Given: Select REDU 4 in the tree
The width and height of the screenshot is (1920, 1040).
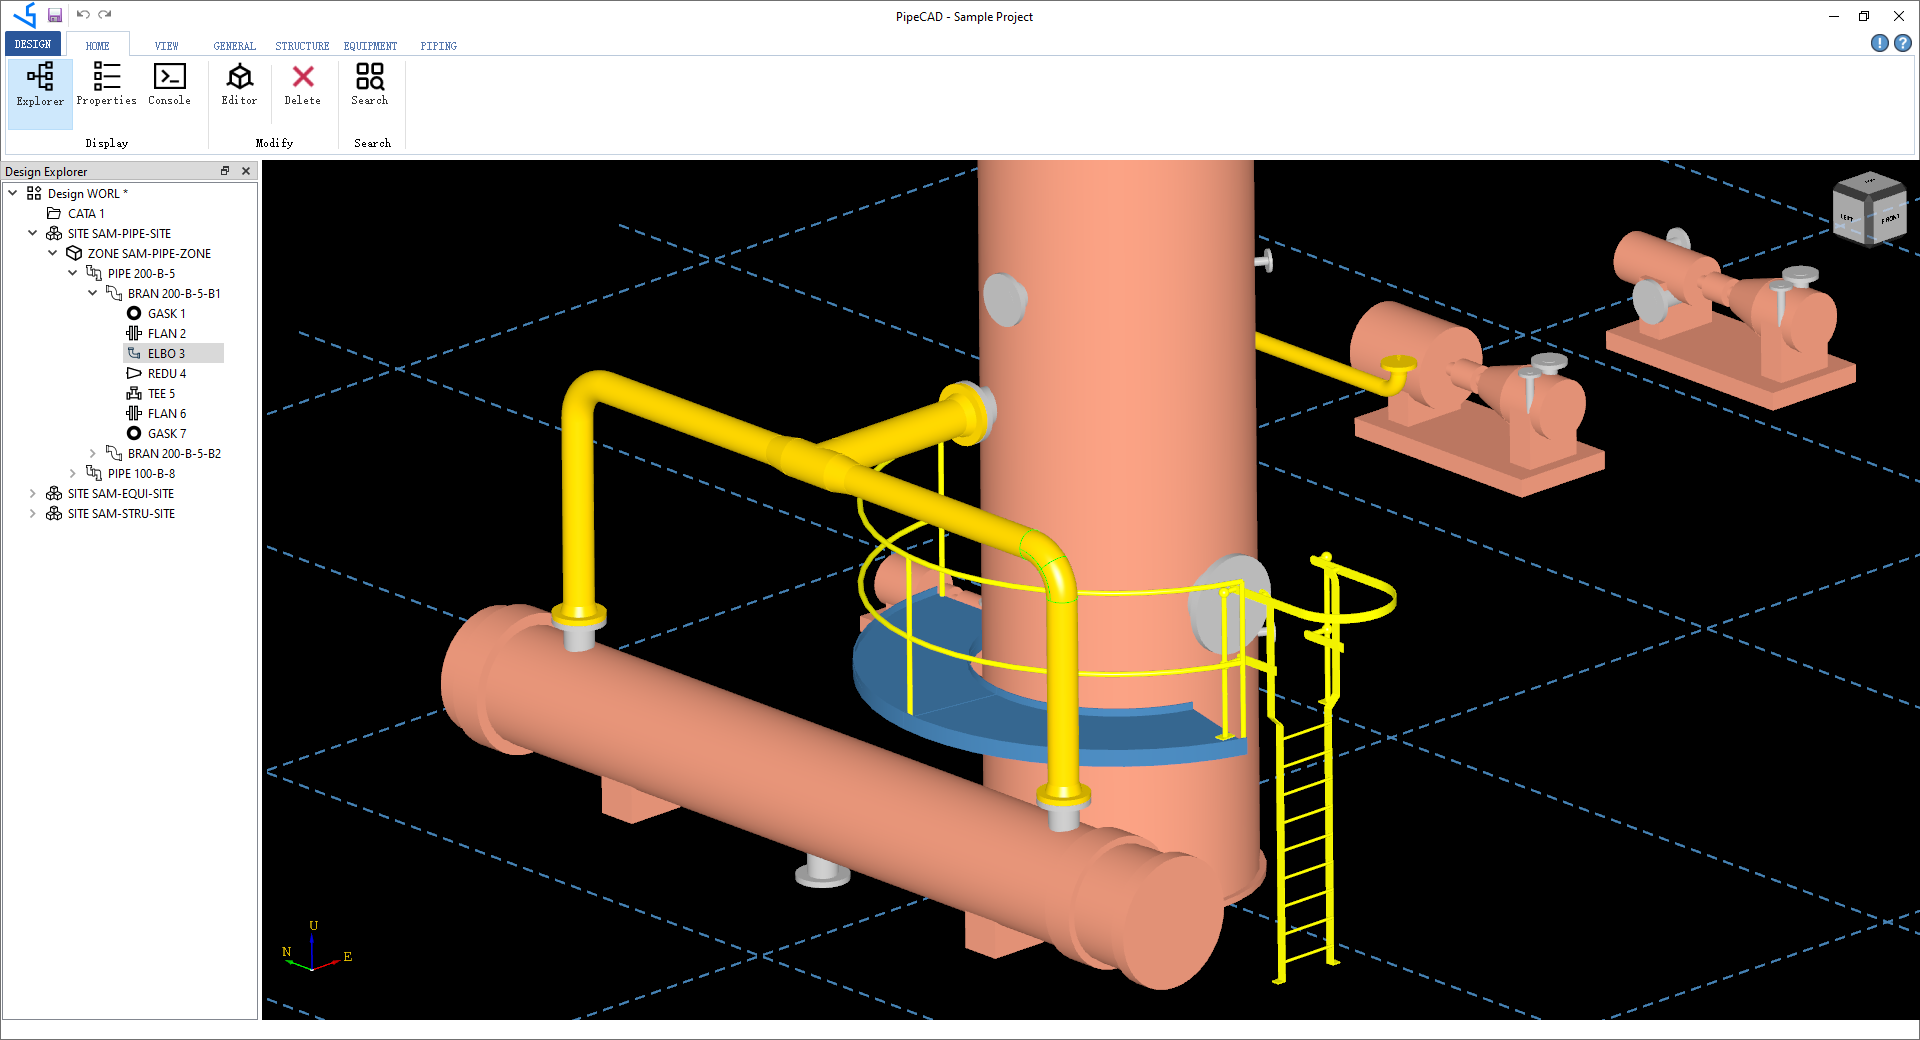Looking at the screenshot, I should click(x=166, y=373).
